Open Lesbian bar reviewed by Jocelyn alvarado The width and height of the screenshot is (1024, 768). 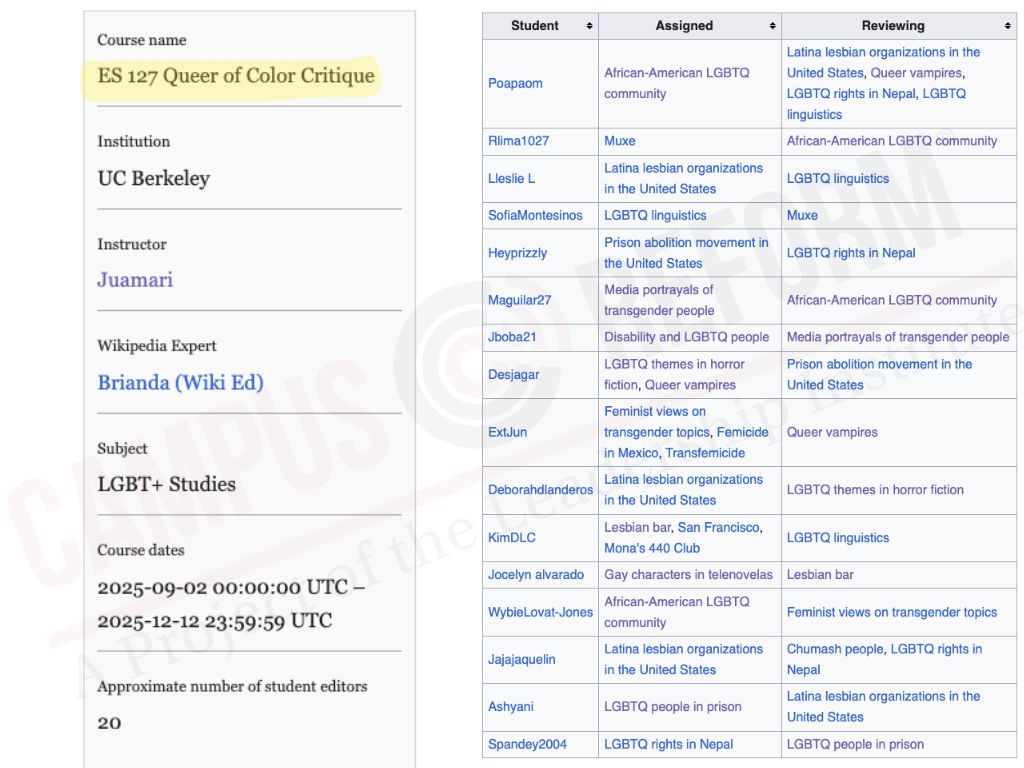820,575
